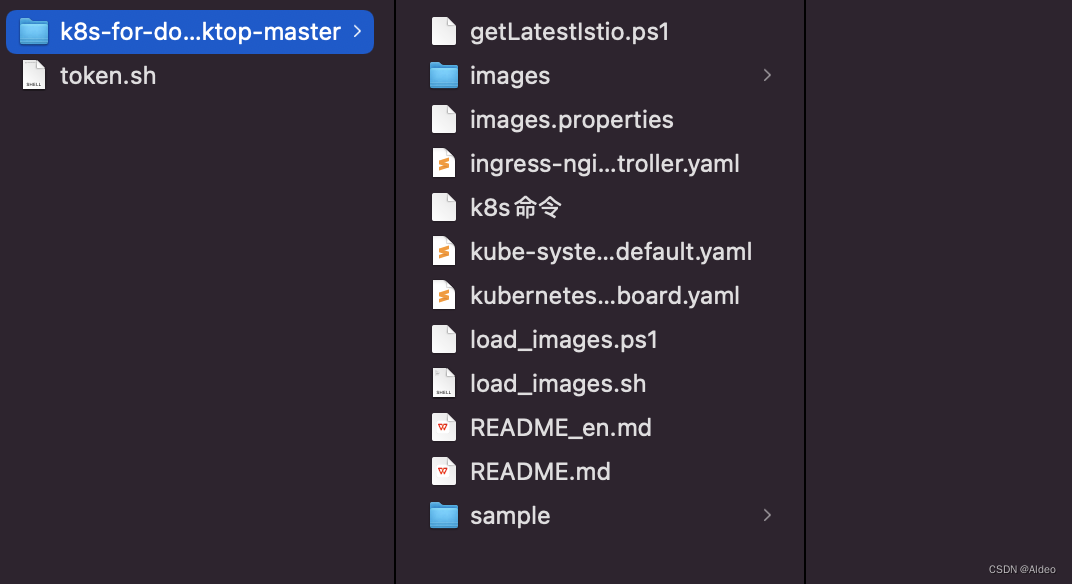Select the file name load_images.ps1
Image resolution: width=1072 pixels, height=584 pixels.
coord(564,340)
